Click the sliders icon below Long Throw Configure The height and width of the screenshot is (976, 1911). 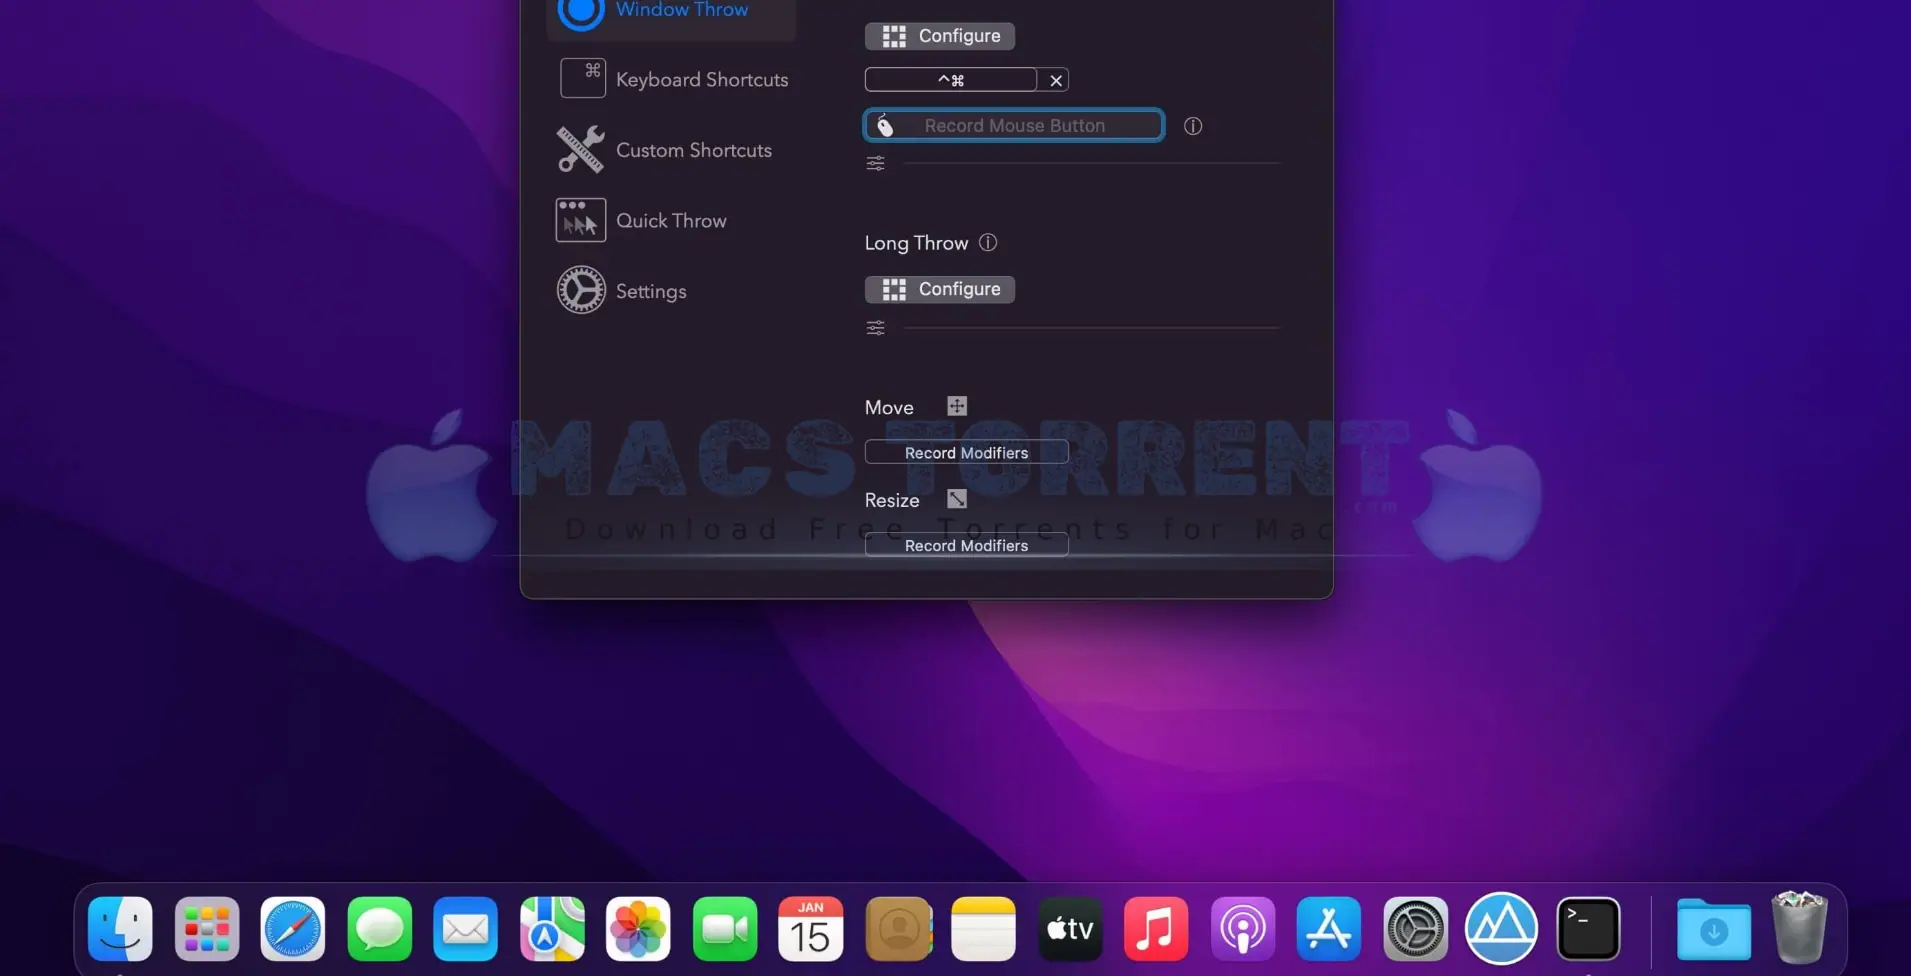[x=875, y=328]
